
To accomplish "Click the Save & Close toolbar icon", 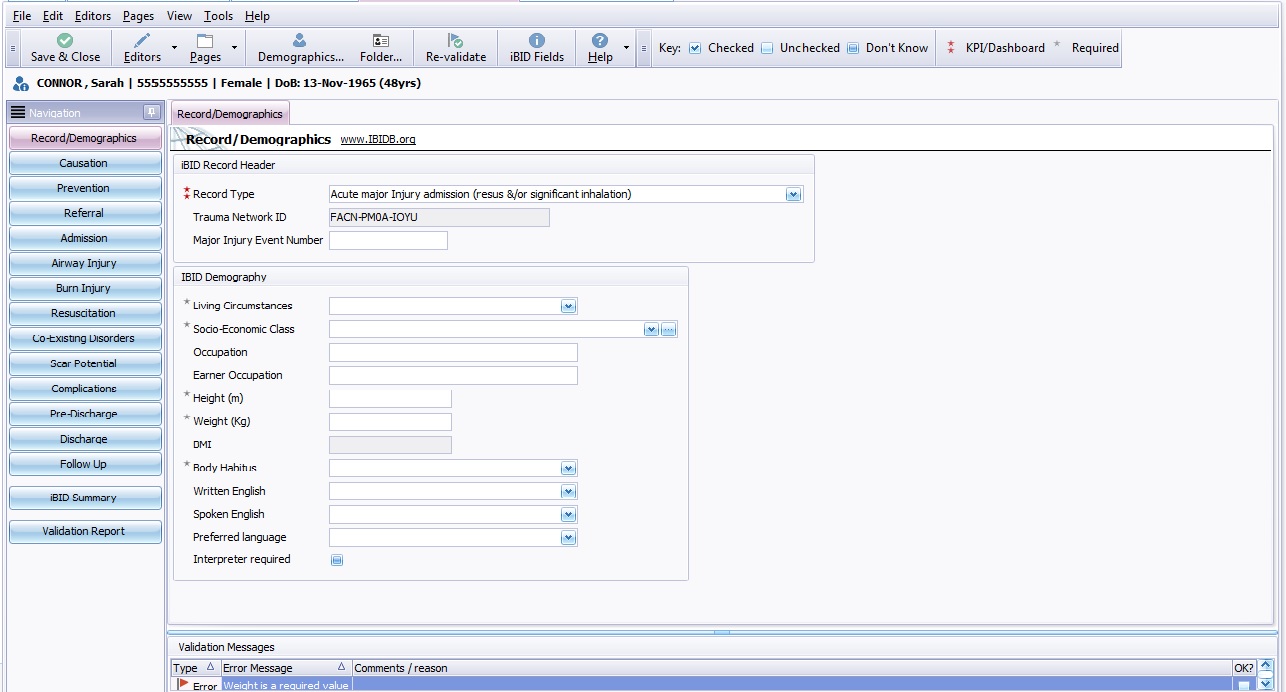I will (x=65, y=41).
